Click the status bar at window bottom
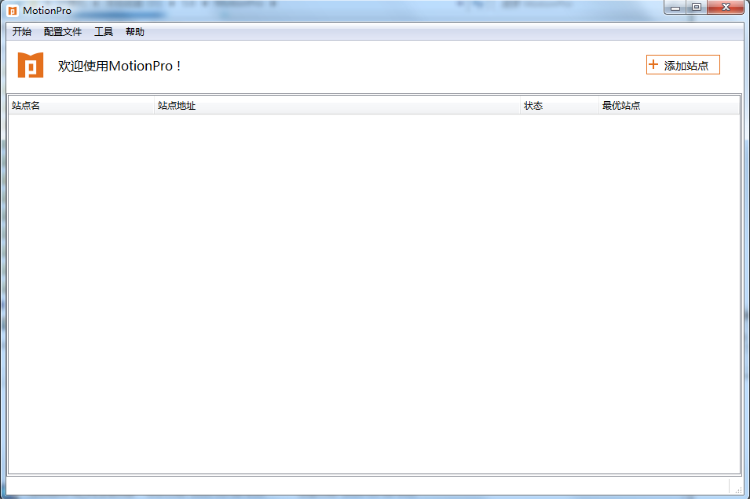751x499 pixels. tap(370, 486)
